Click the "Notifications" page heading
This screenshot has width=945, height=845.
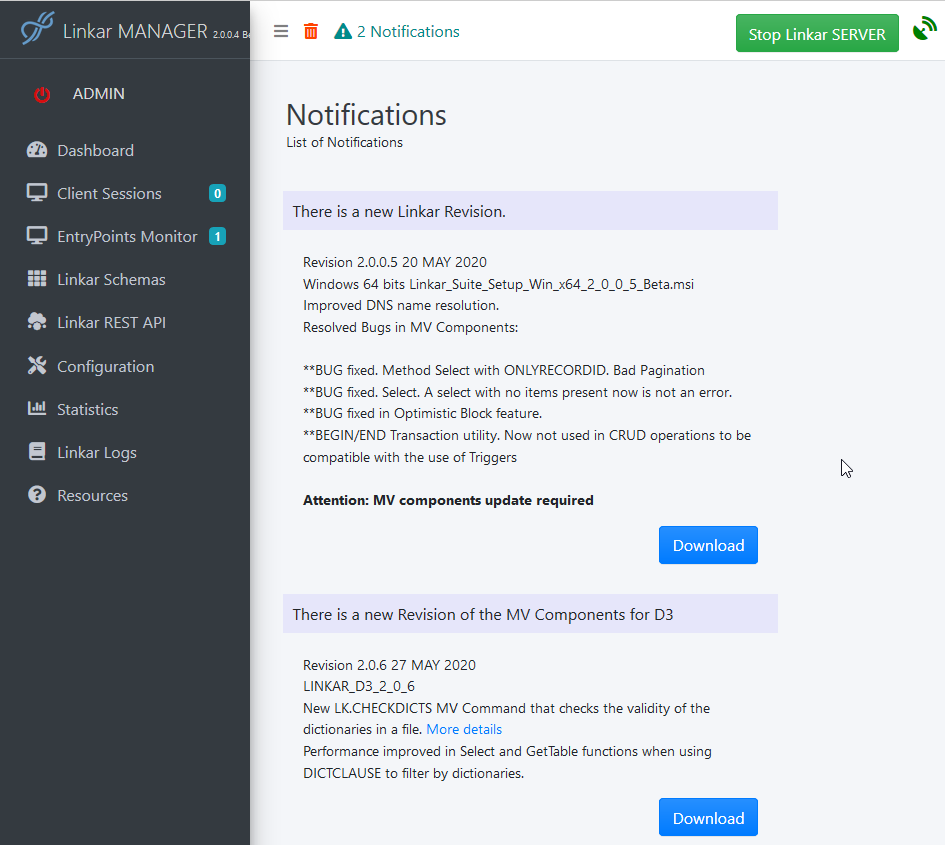click(x=366, y=115)
